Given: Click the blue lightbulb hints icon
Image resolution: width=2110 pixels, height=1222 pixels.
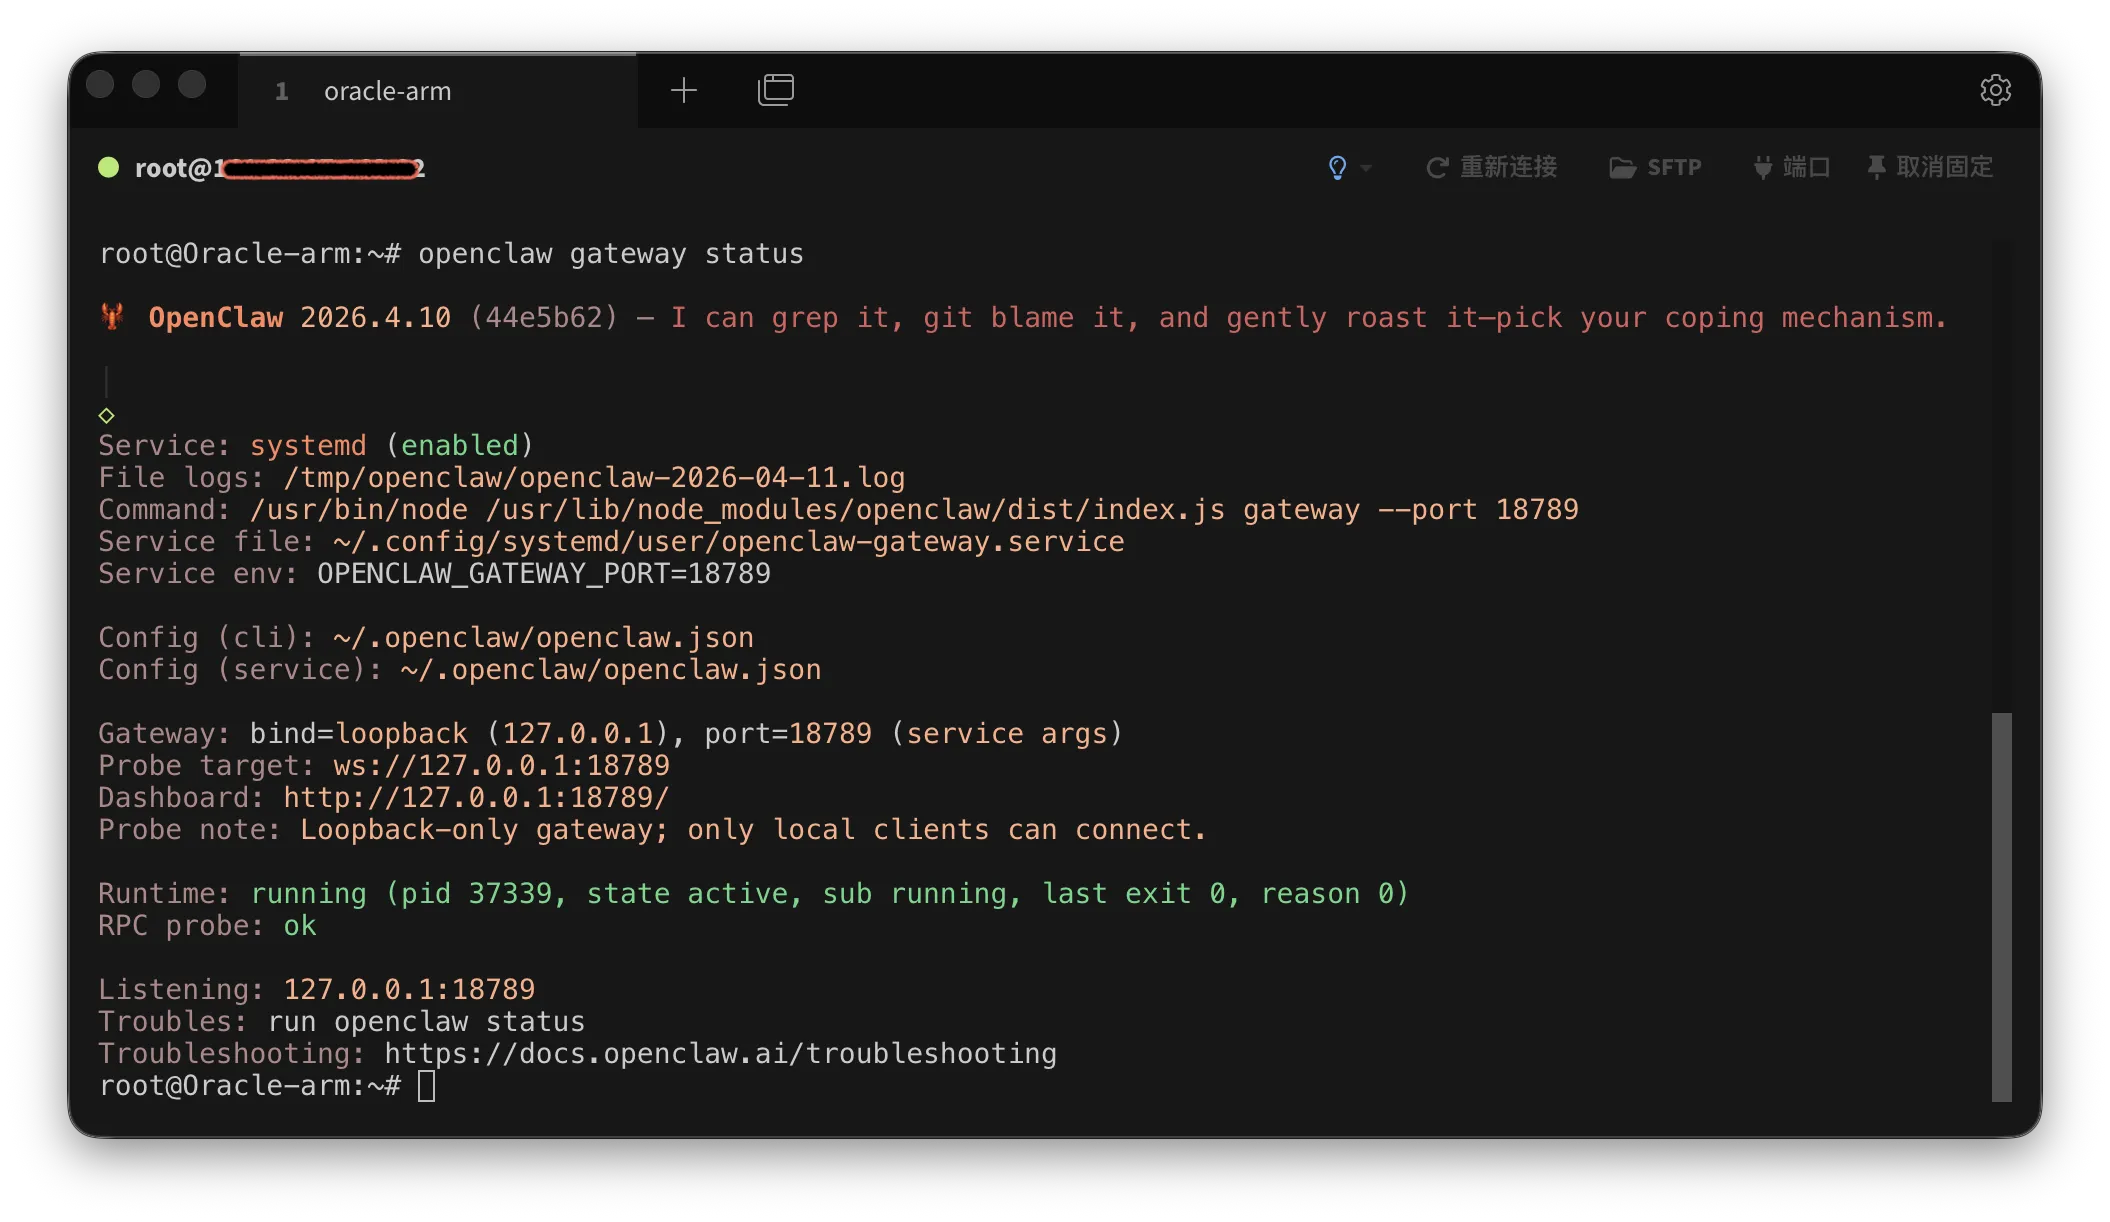Looking at the screenshot, I should click(1337, 167).
